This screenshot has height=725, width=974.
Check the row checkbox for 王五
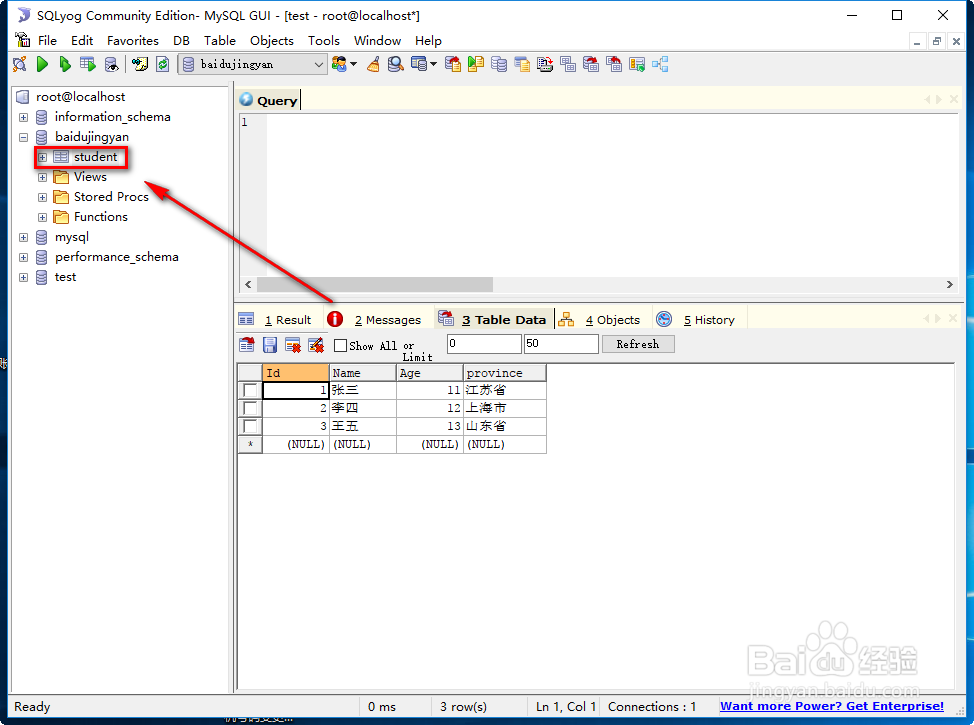[x=250, y=426]
